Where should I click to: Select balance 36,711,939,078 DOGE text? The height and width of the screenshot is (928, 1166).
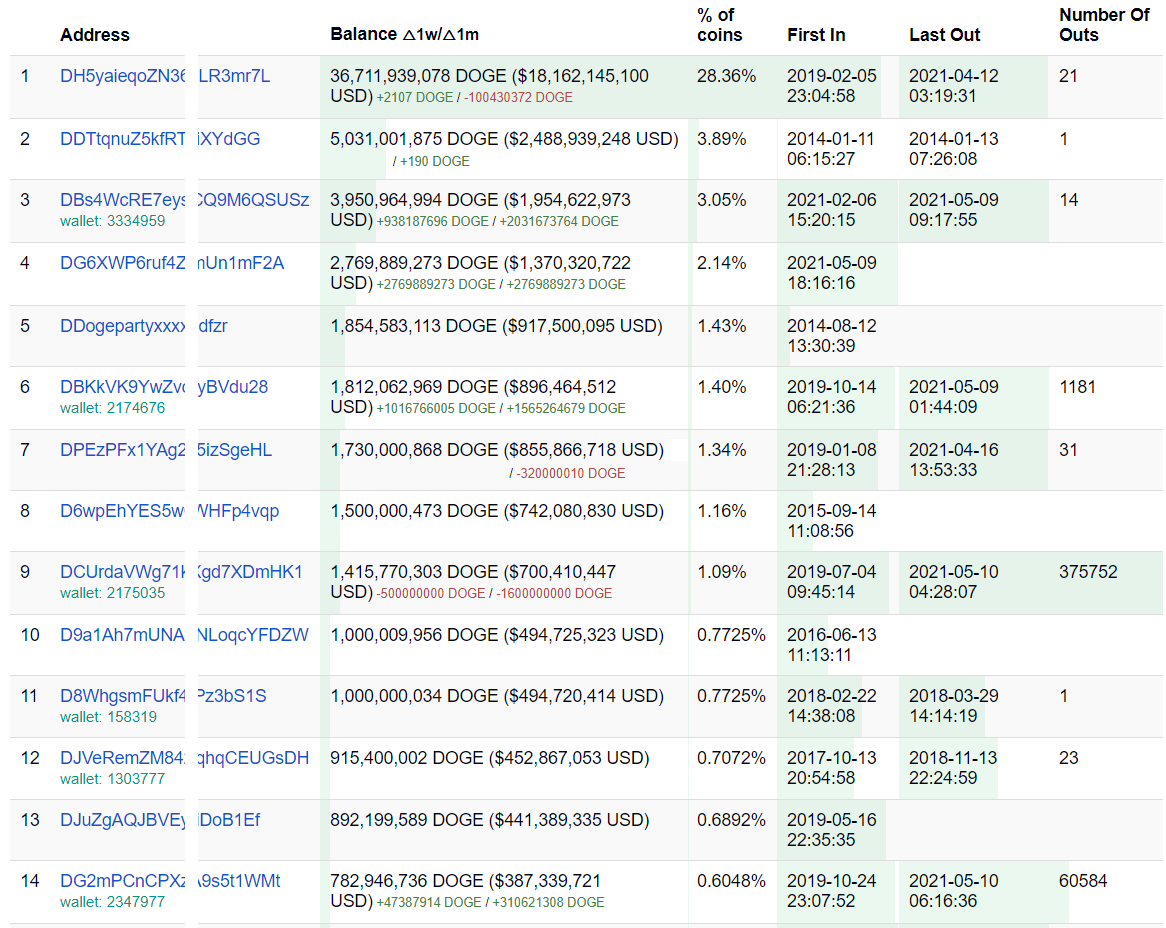click(418, 76)
